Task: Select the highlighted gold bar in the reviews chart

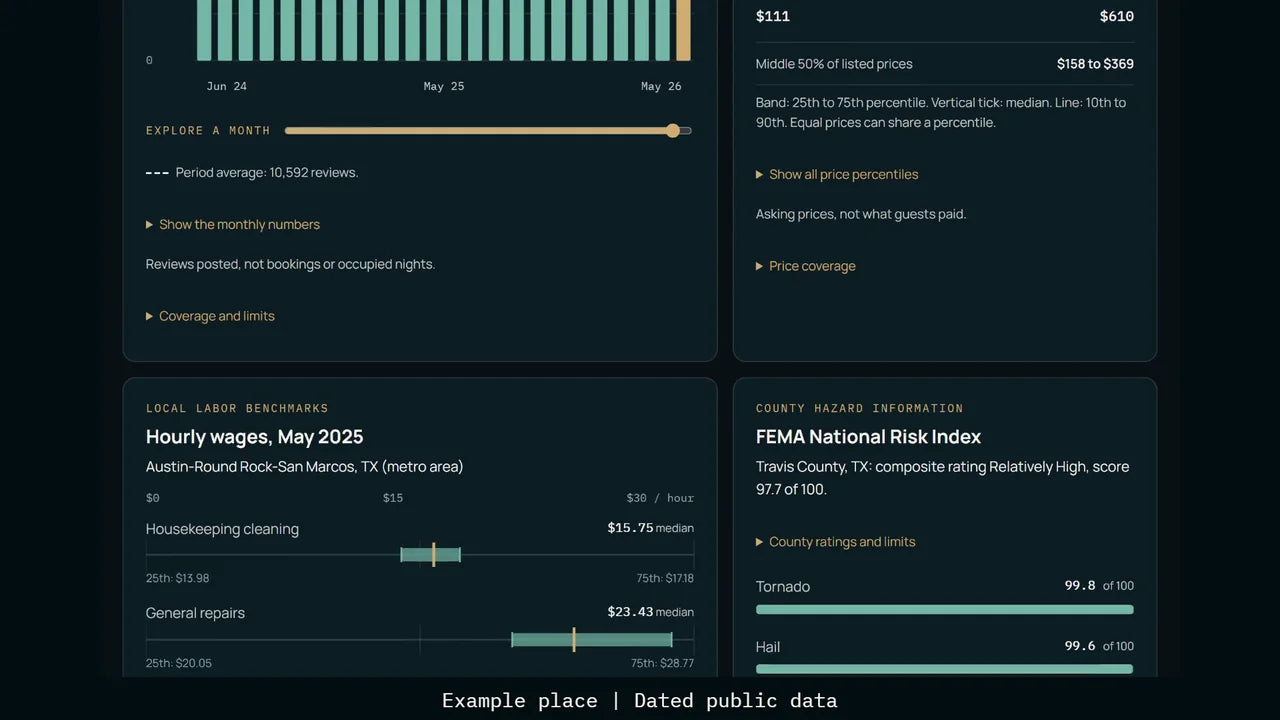Action: [683, 30]
